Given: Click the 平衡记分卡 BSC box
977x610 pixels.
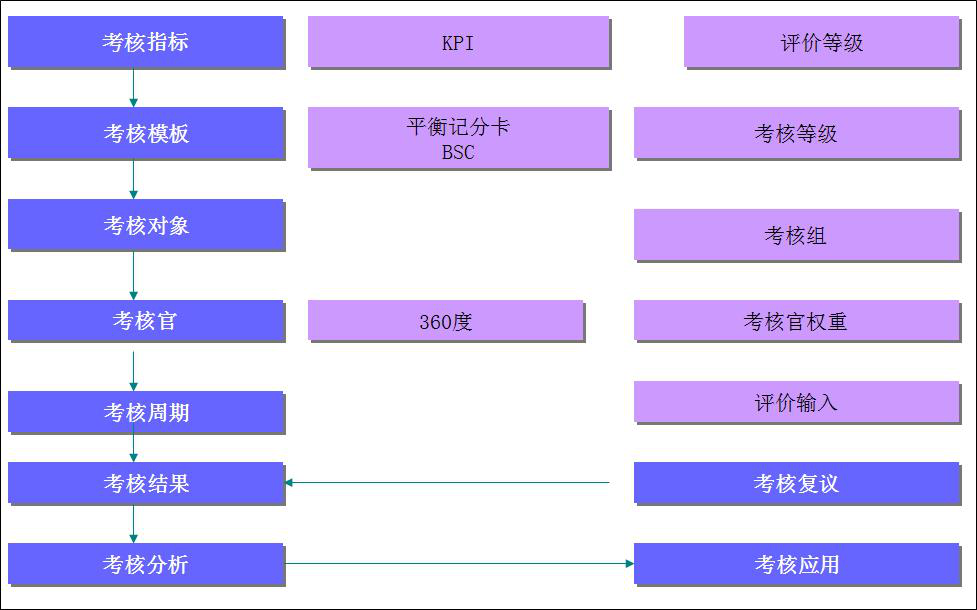Looking at the screenshot, I should tap(458, 138).
